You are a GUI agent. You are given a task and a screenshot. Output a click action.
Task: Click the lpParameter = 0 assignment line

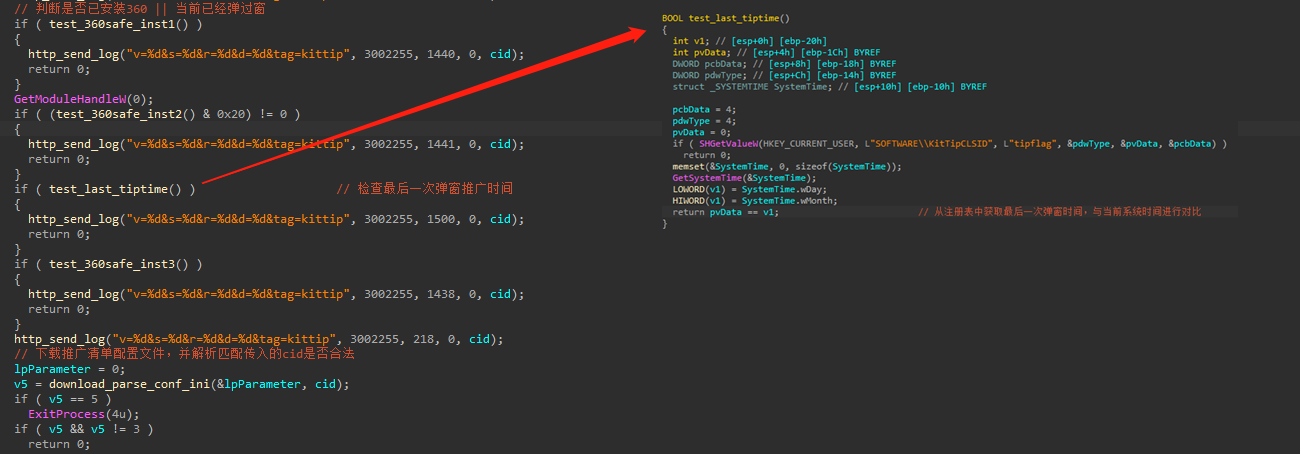point(62,369)
